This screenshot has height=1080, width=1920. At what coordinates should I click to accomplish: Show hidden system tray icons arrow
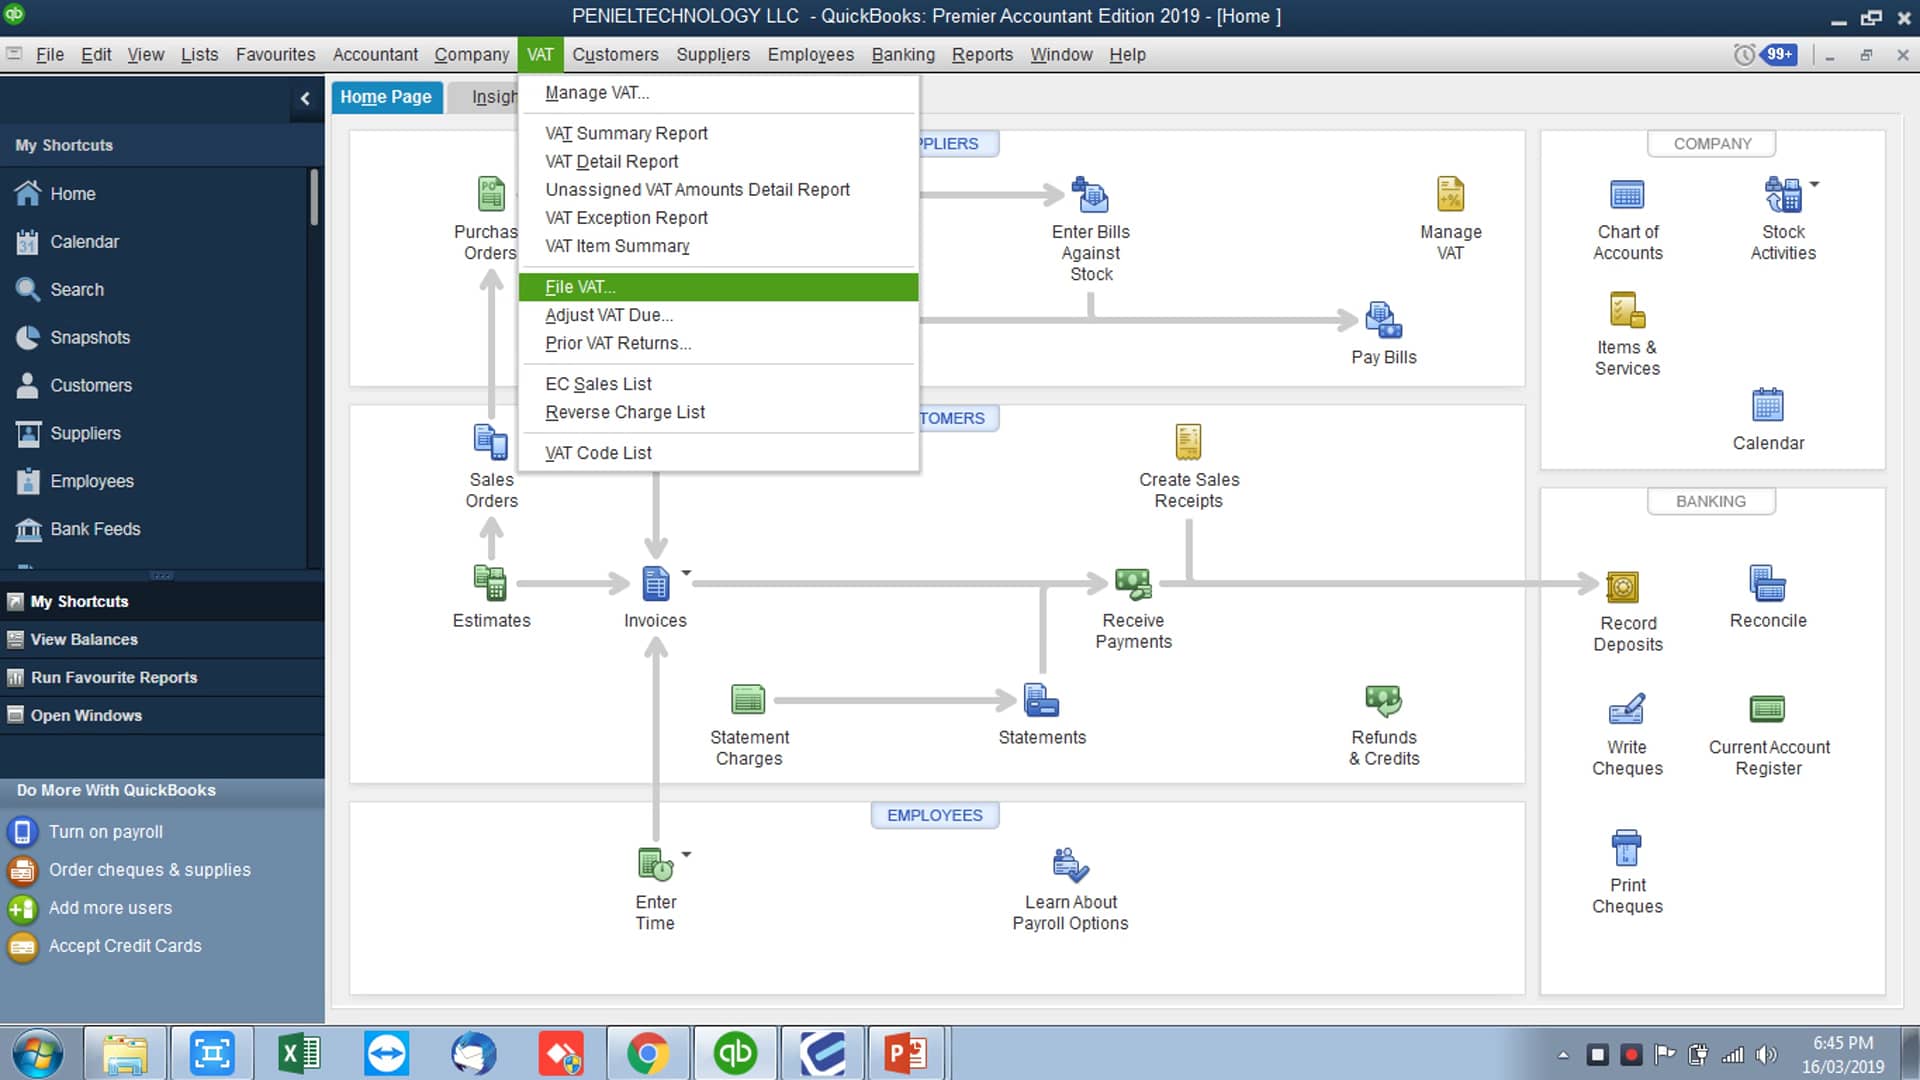(x=1562, y=1055)
